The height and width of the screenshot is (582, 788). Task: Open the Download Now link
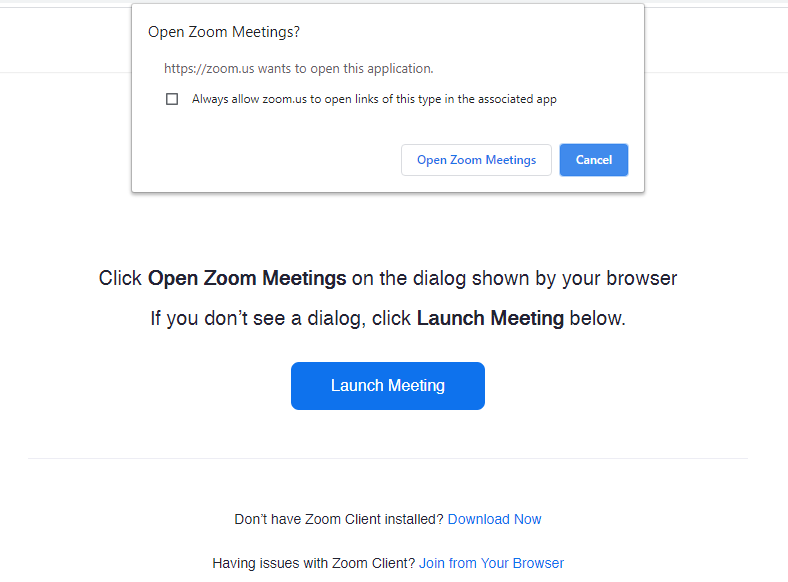494,519
